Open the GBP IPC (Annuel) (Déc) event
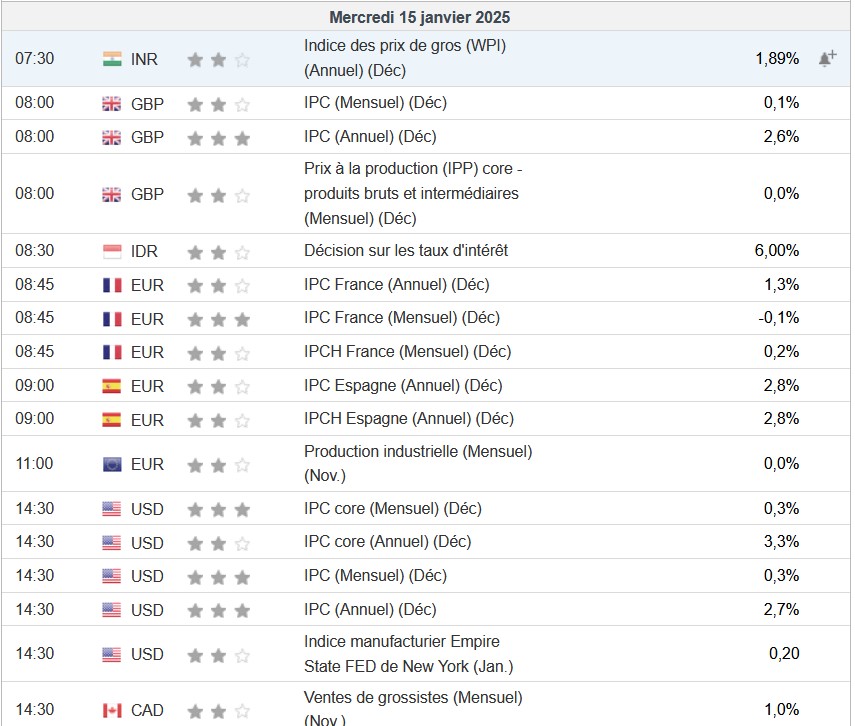 point(370,136)
